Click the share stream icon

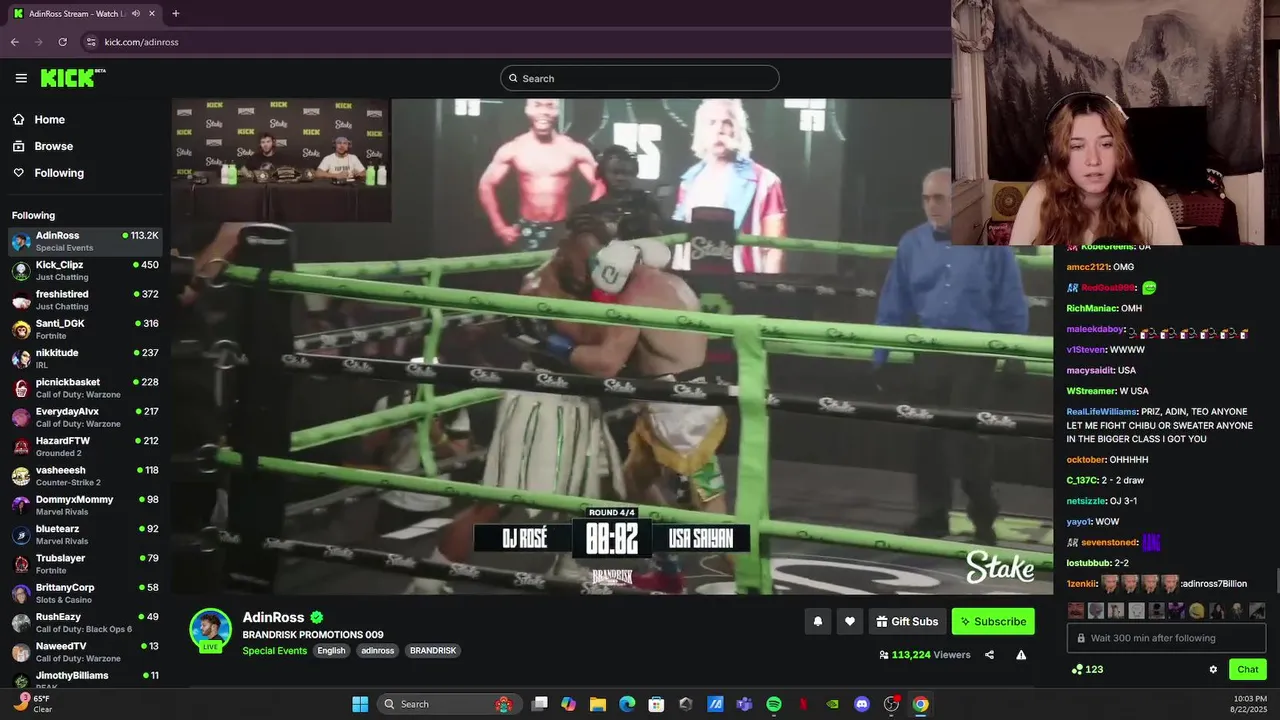(x=989, y=655)
